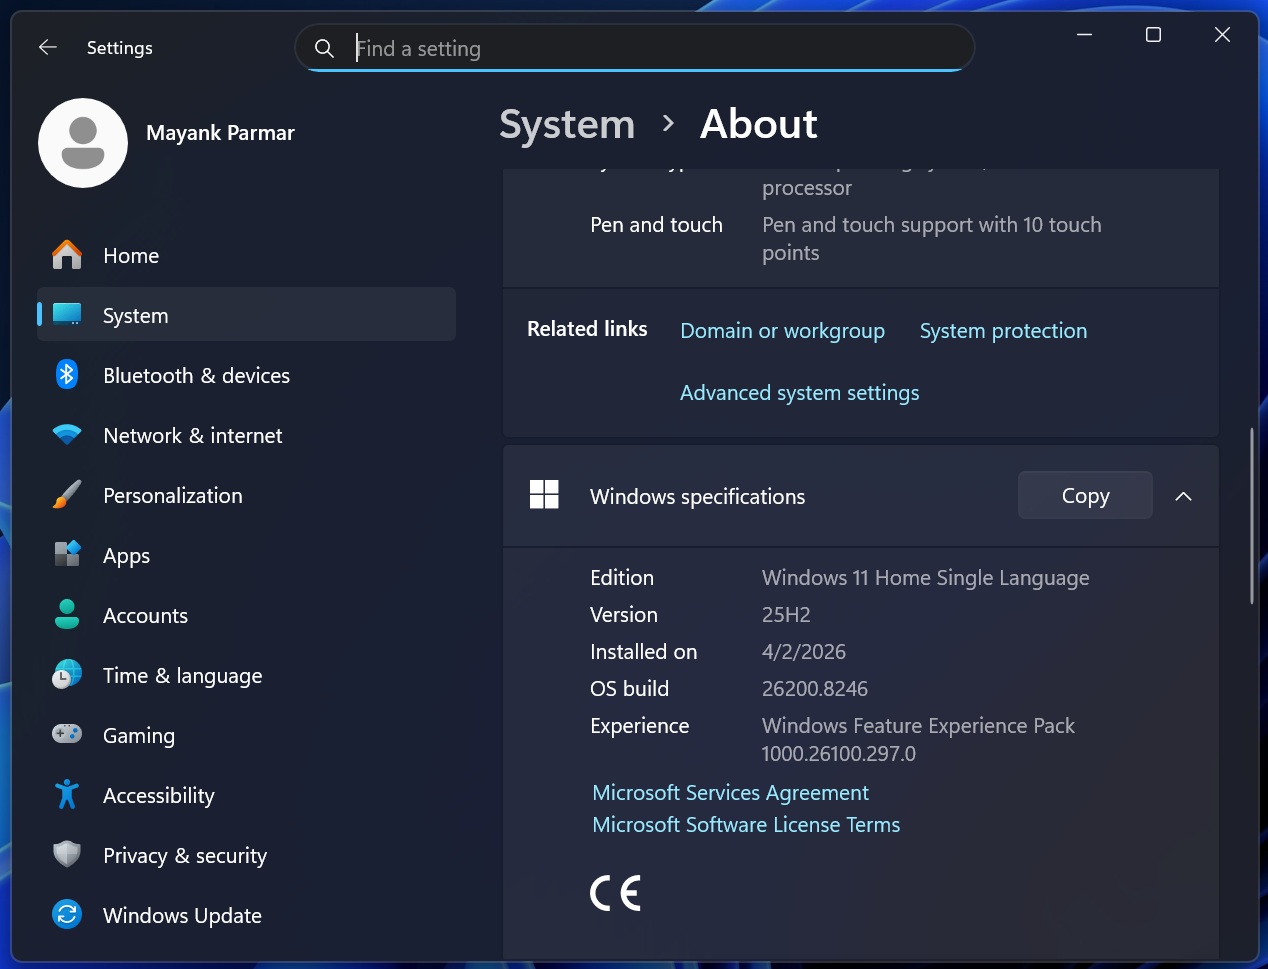Click the OS build row label
The image size is (1268, 969).
(x=629, y=689)
